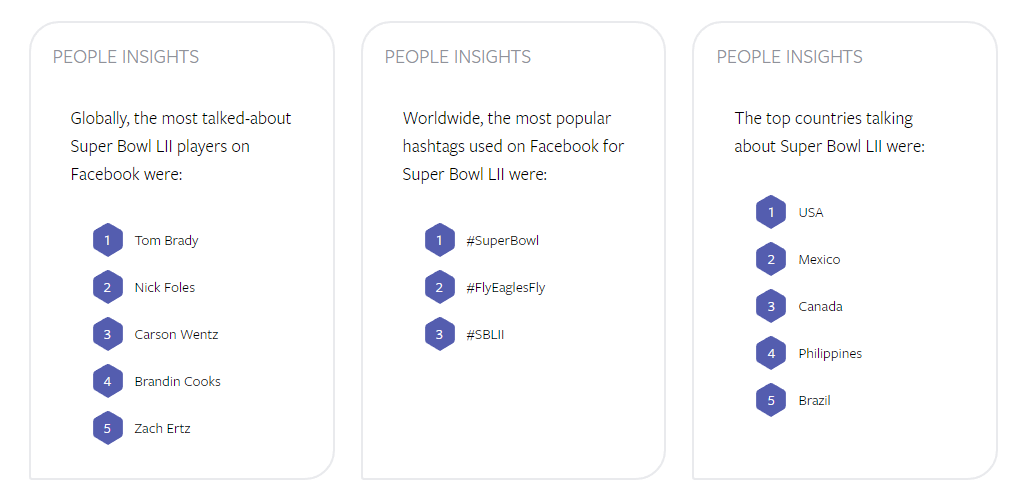Select the Mexico country entry
1015x486 pixels.
click(x=820, y=260)
